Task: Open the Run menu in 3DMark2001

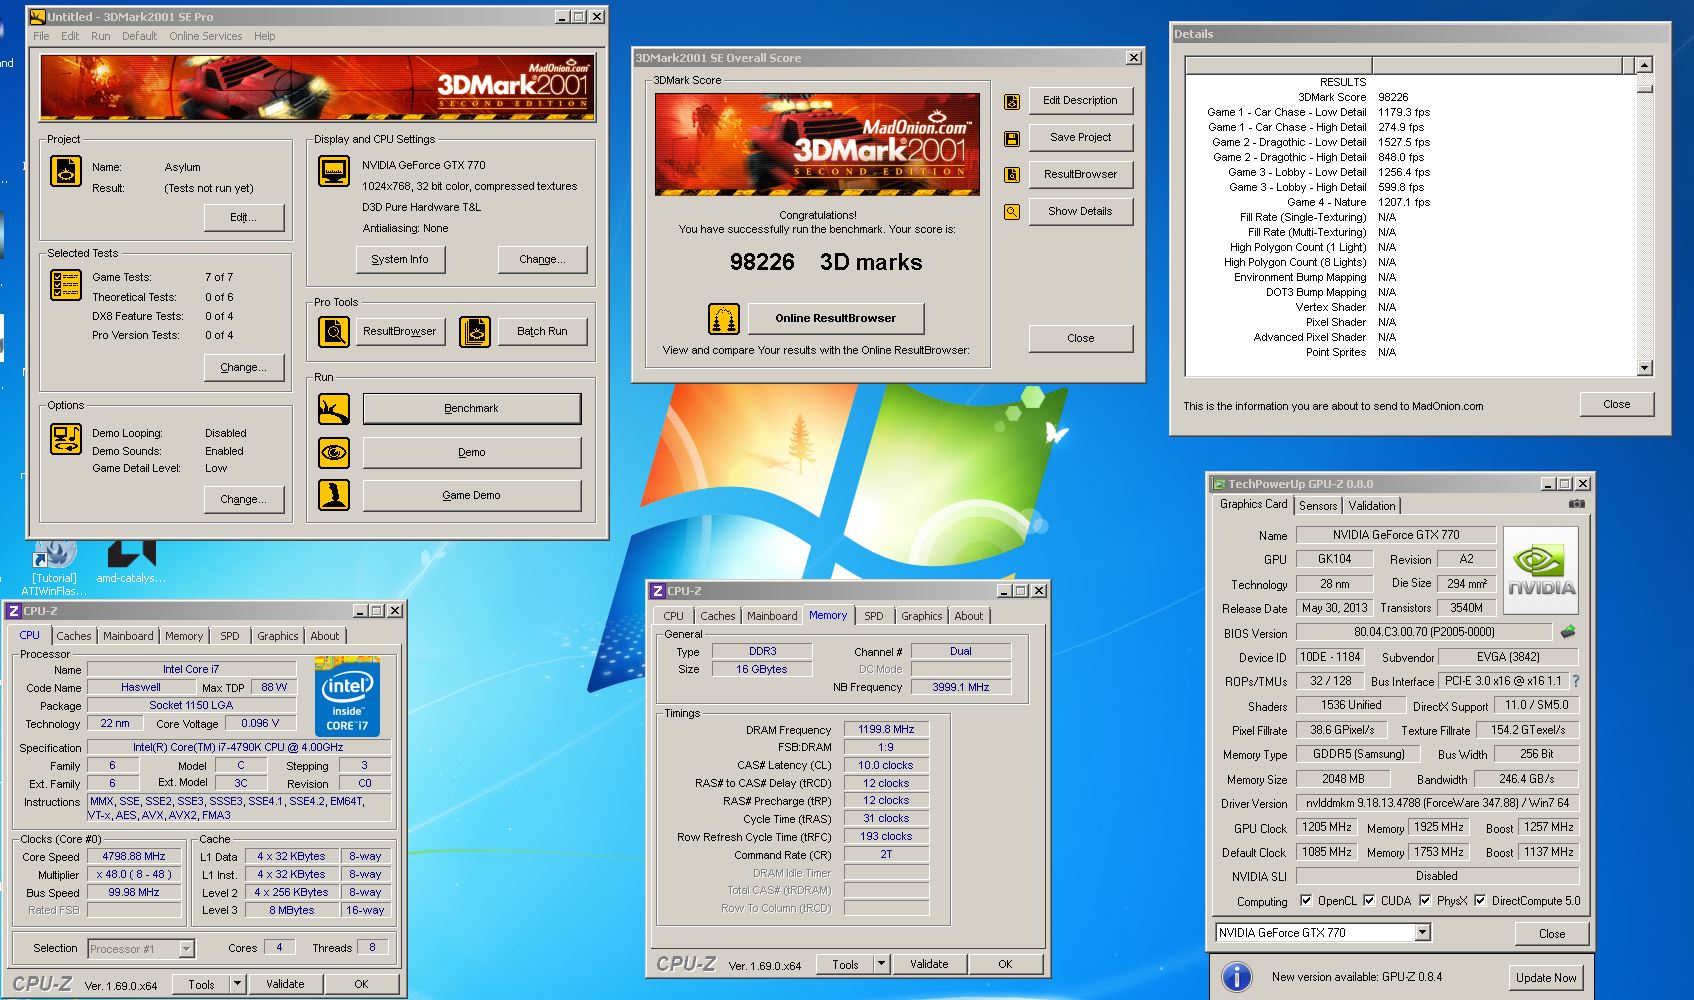Action: (100, 36)
